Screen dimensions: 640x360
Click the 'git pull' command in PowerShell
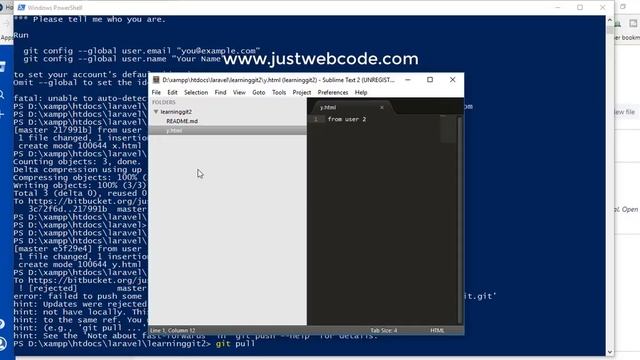(235, 344)
